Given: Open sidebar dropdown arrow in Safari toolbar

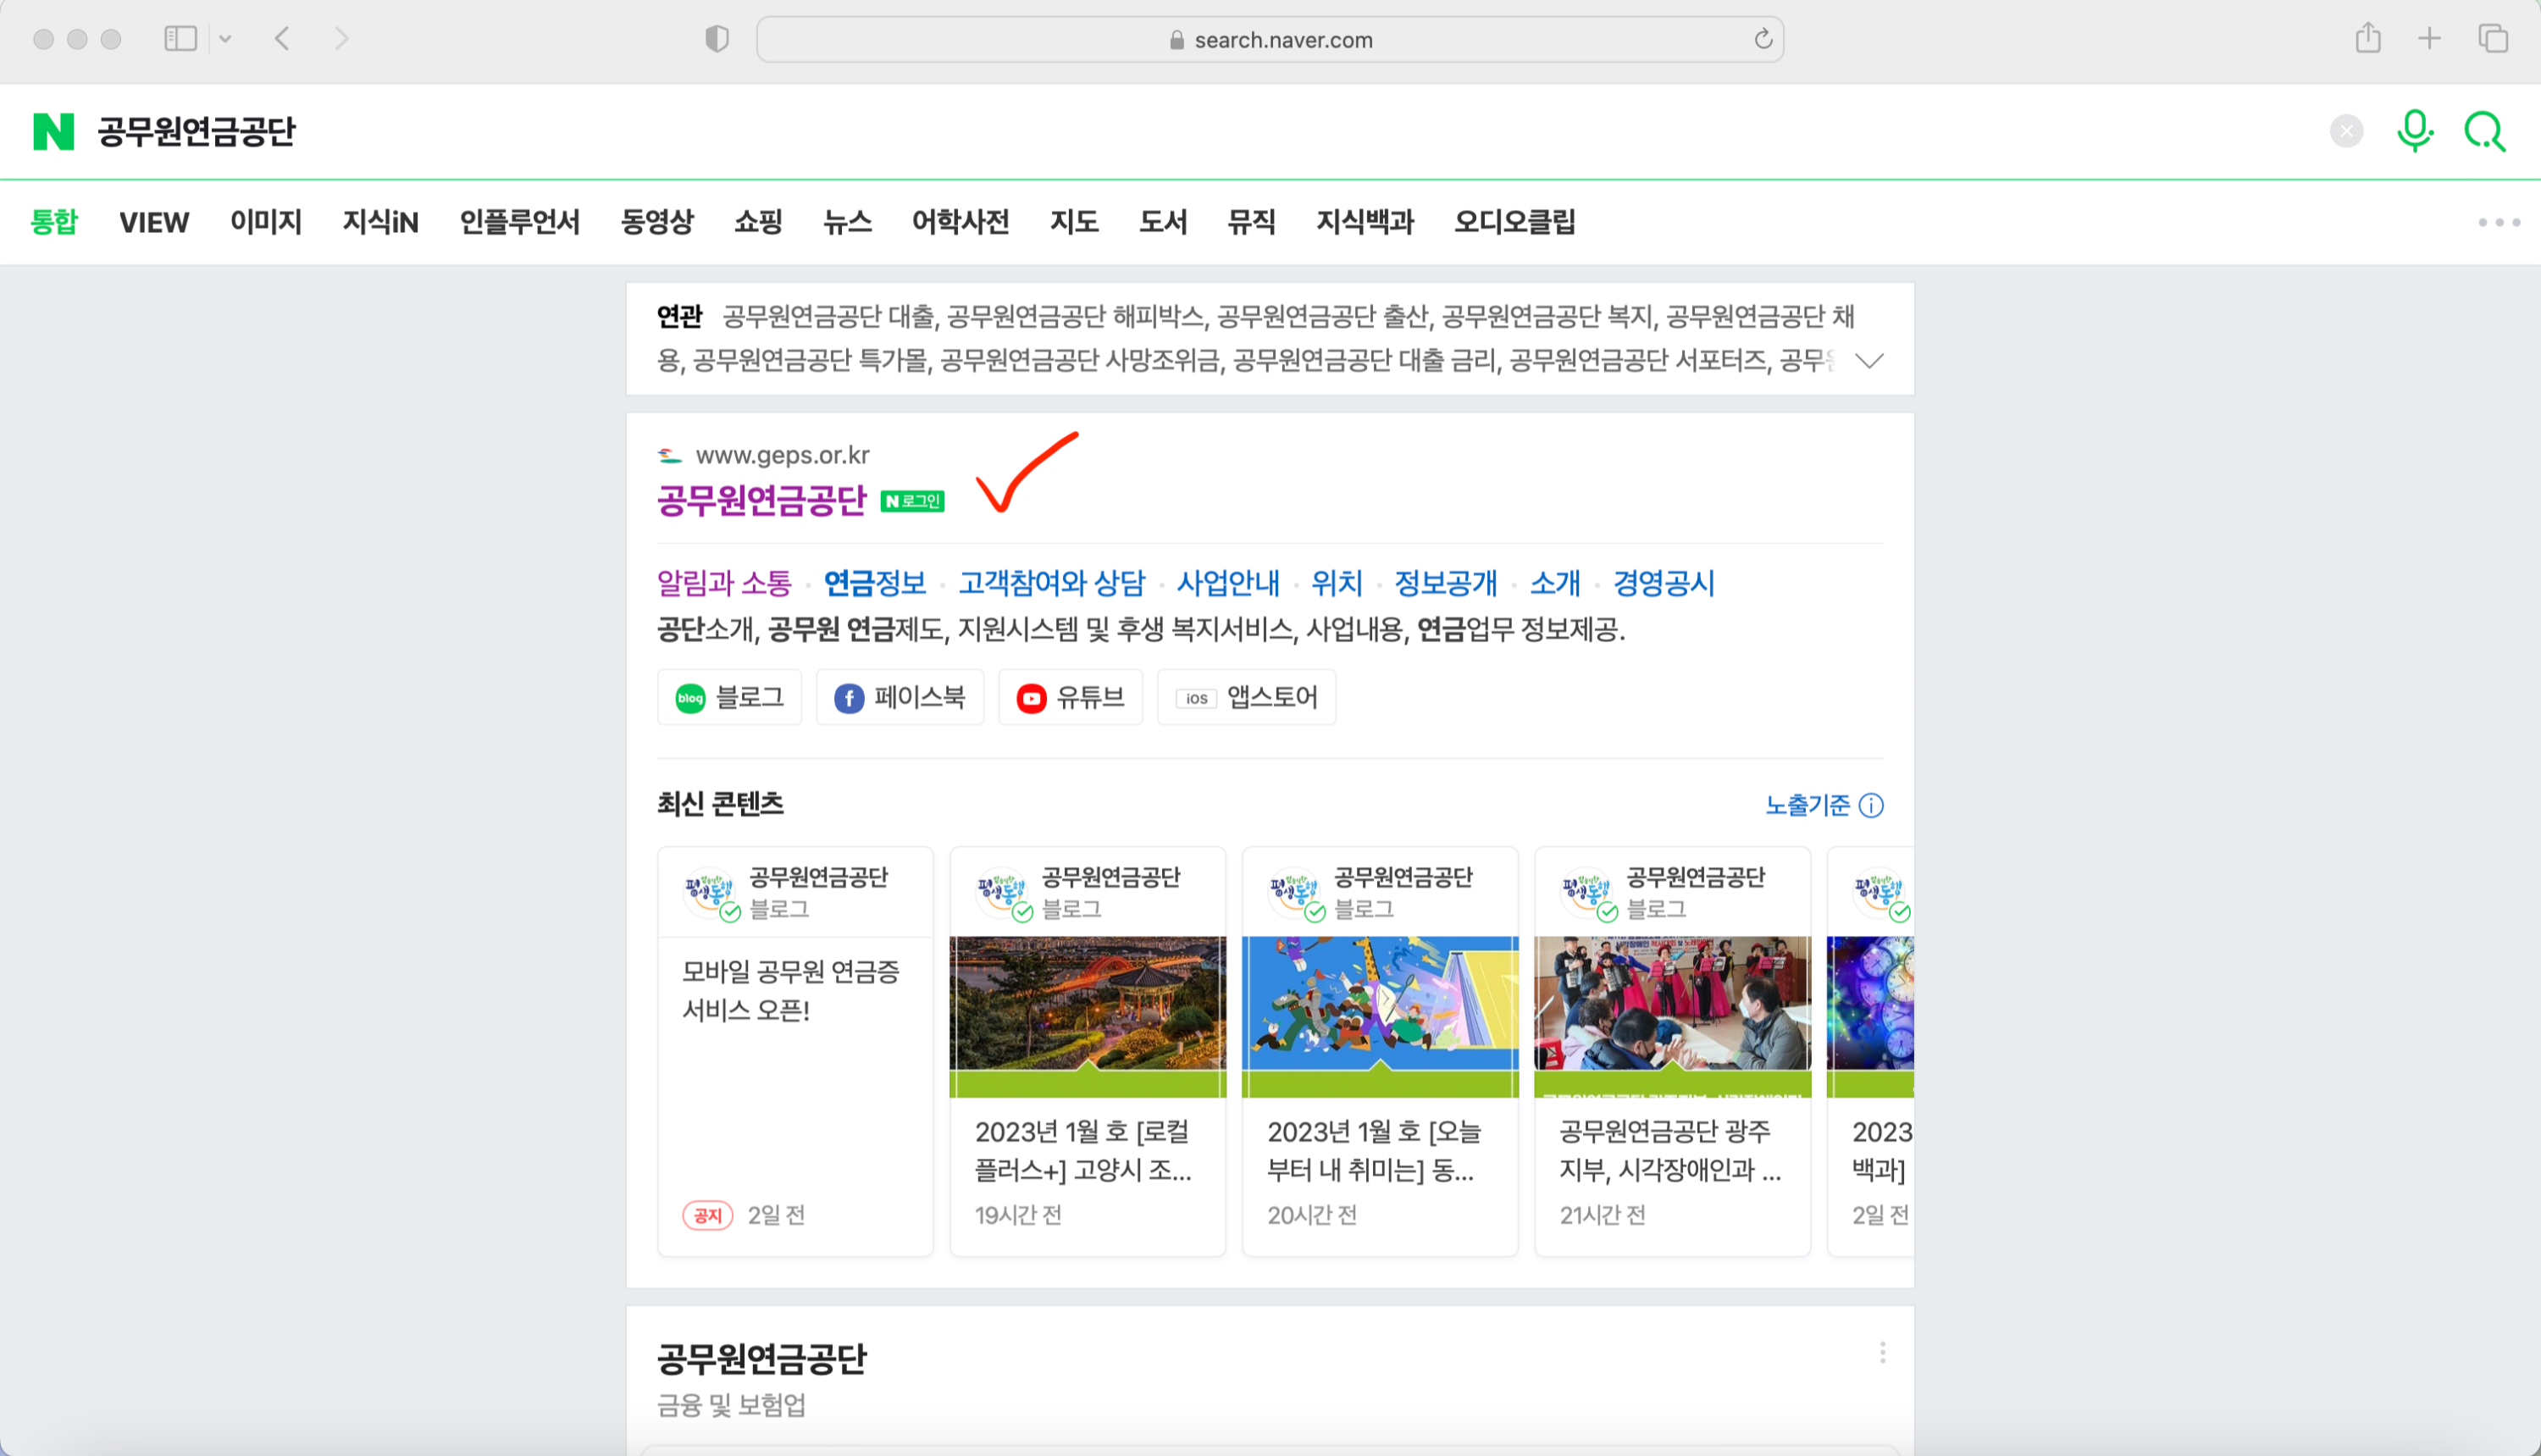Looking at the screenshot, I should [x=226, y=39].
